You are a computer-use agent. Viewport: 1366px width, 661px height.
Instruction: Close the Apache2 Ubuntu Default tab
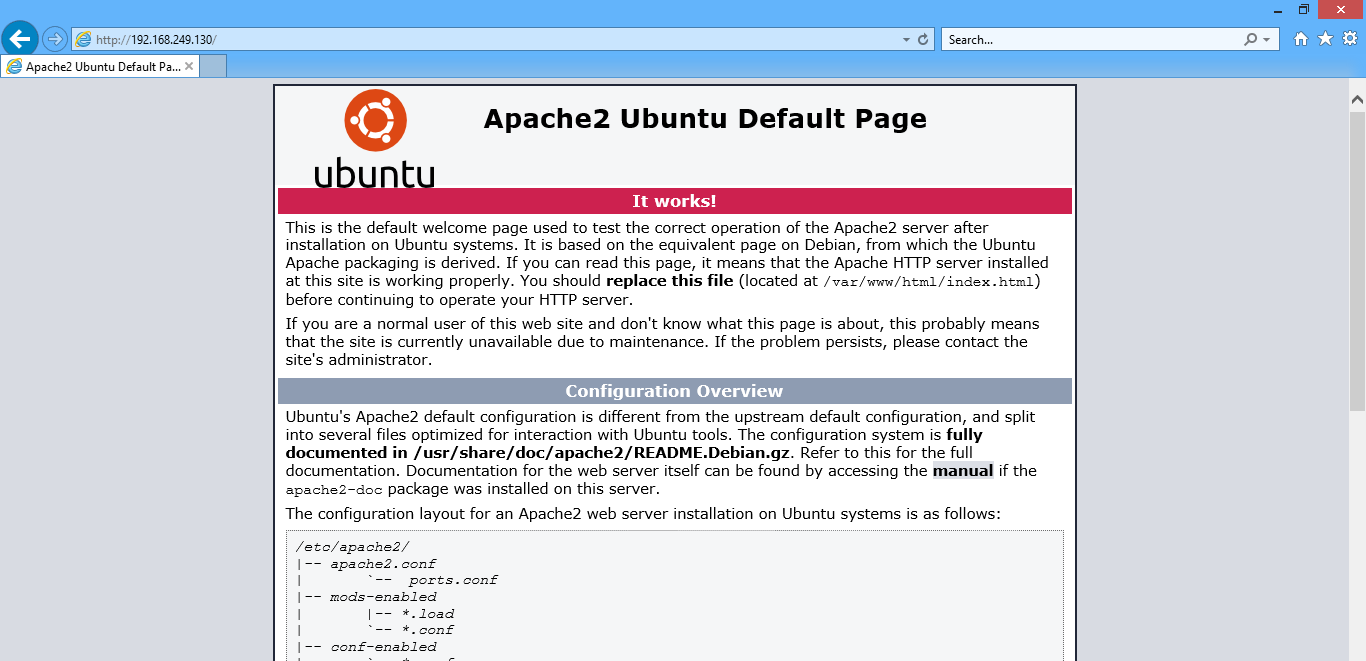[x=189, y=67]
